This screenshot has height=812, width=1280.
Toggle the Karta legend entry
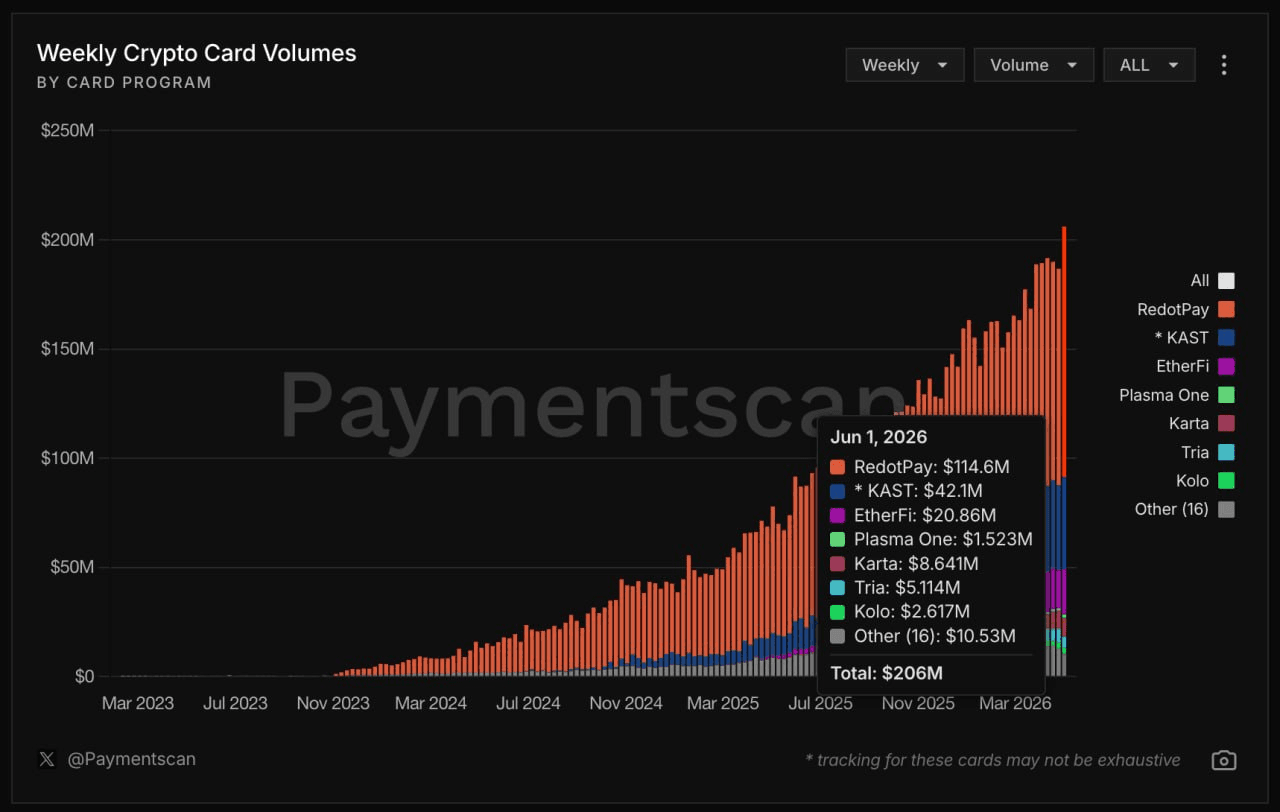1202,423
